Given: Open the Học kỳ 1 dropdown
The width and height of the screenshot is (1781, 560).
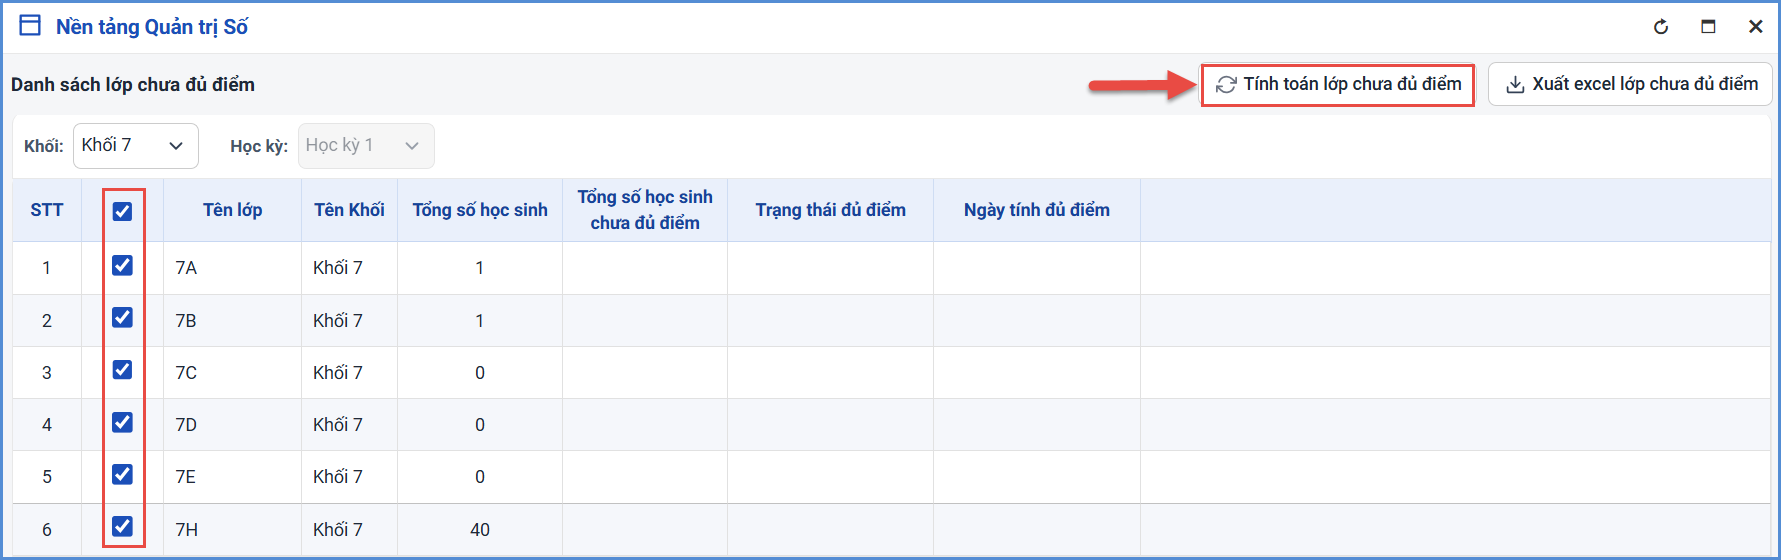Looking at the screenshot, I should pos(366,146).
